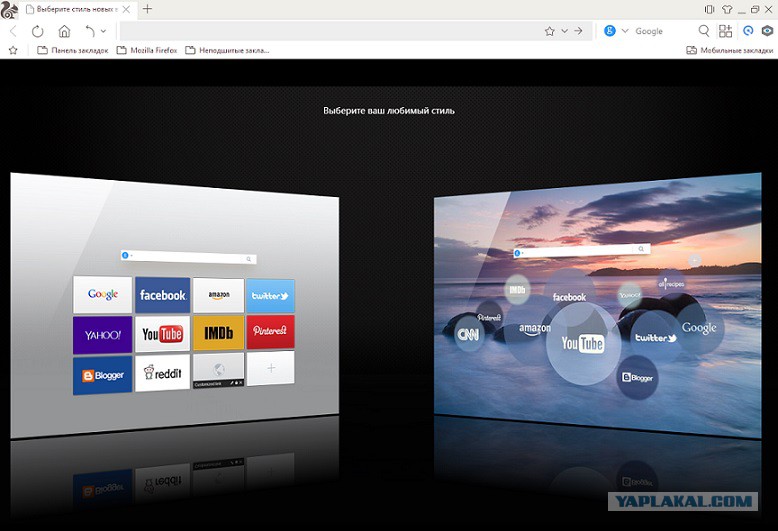This screenshot has width=778, height=531.
Task: Click the YAHOO! tile
Action: click(x=103, y=335)
